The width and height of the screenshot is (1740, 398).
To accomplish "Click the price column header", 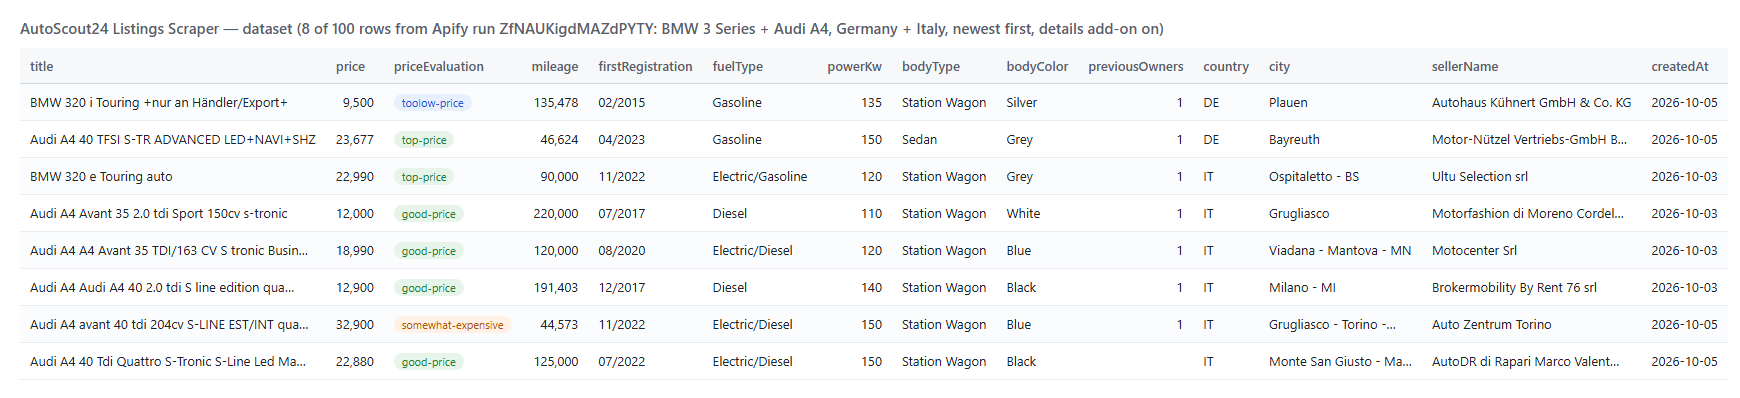I will coord(350,66).
